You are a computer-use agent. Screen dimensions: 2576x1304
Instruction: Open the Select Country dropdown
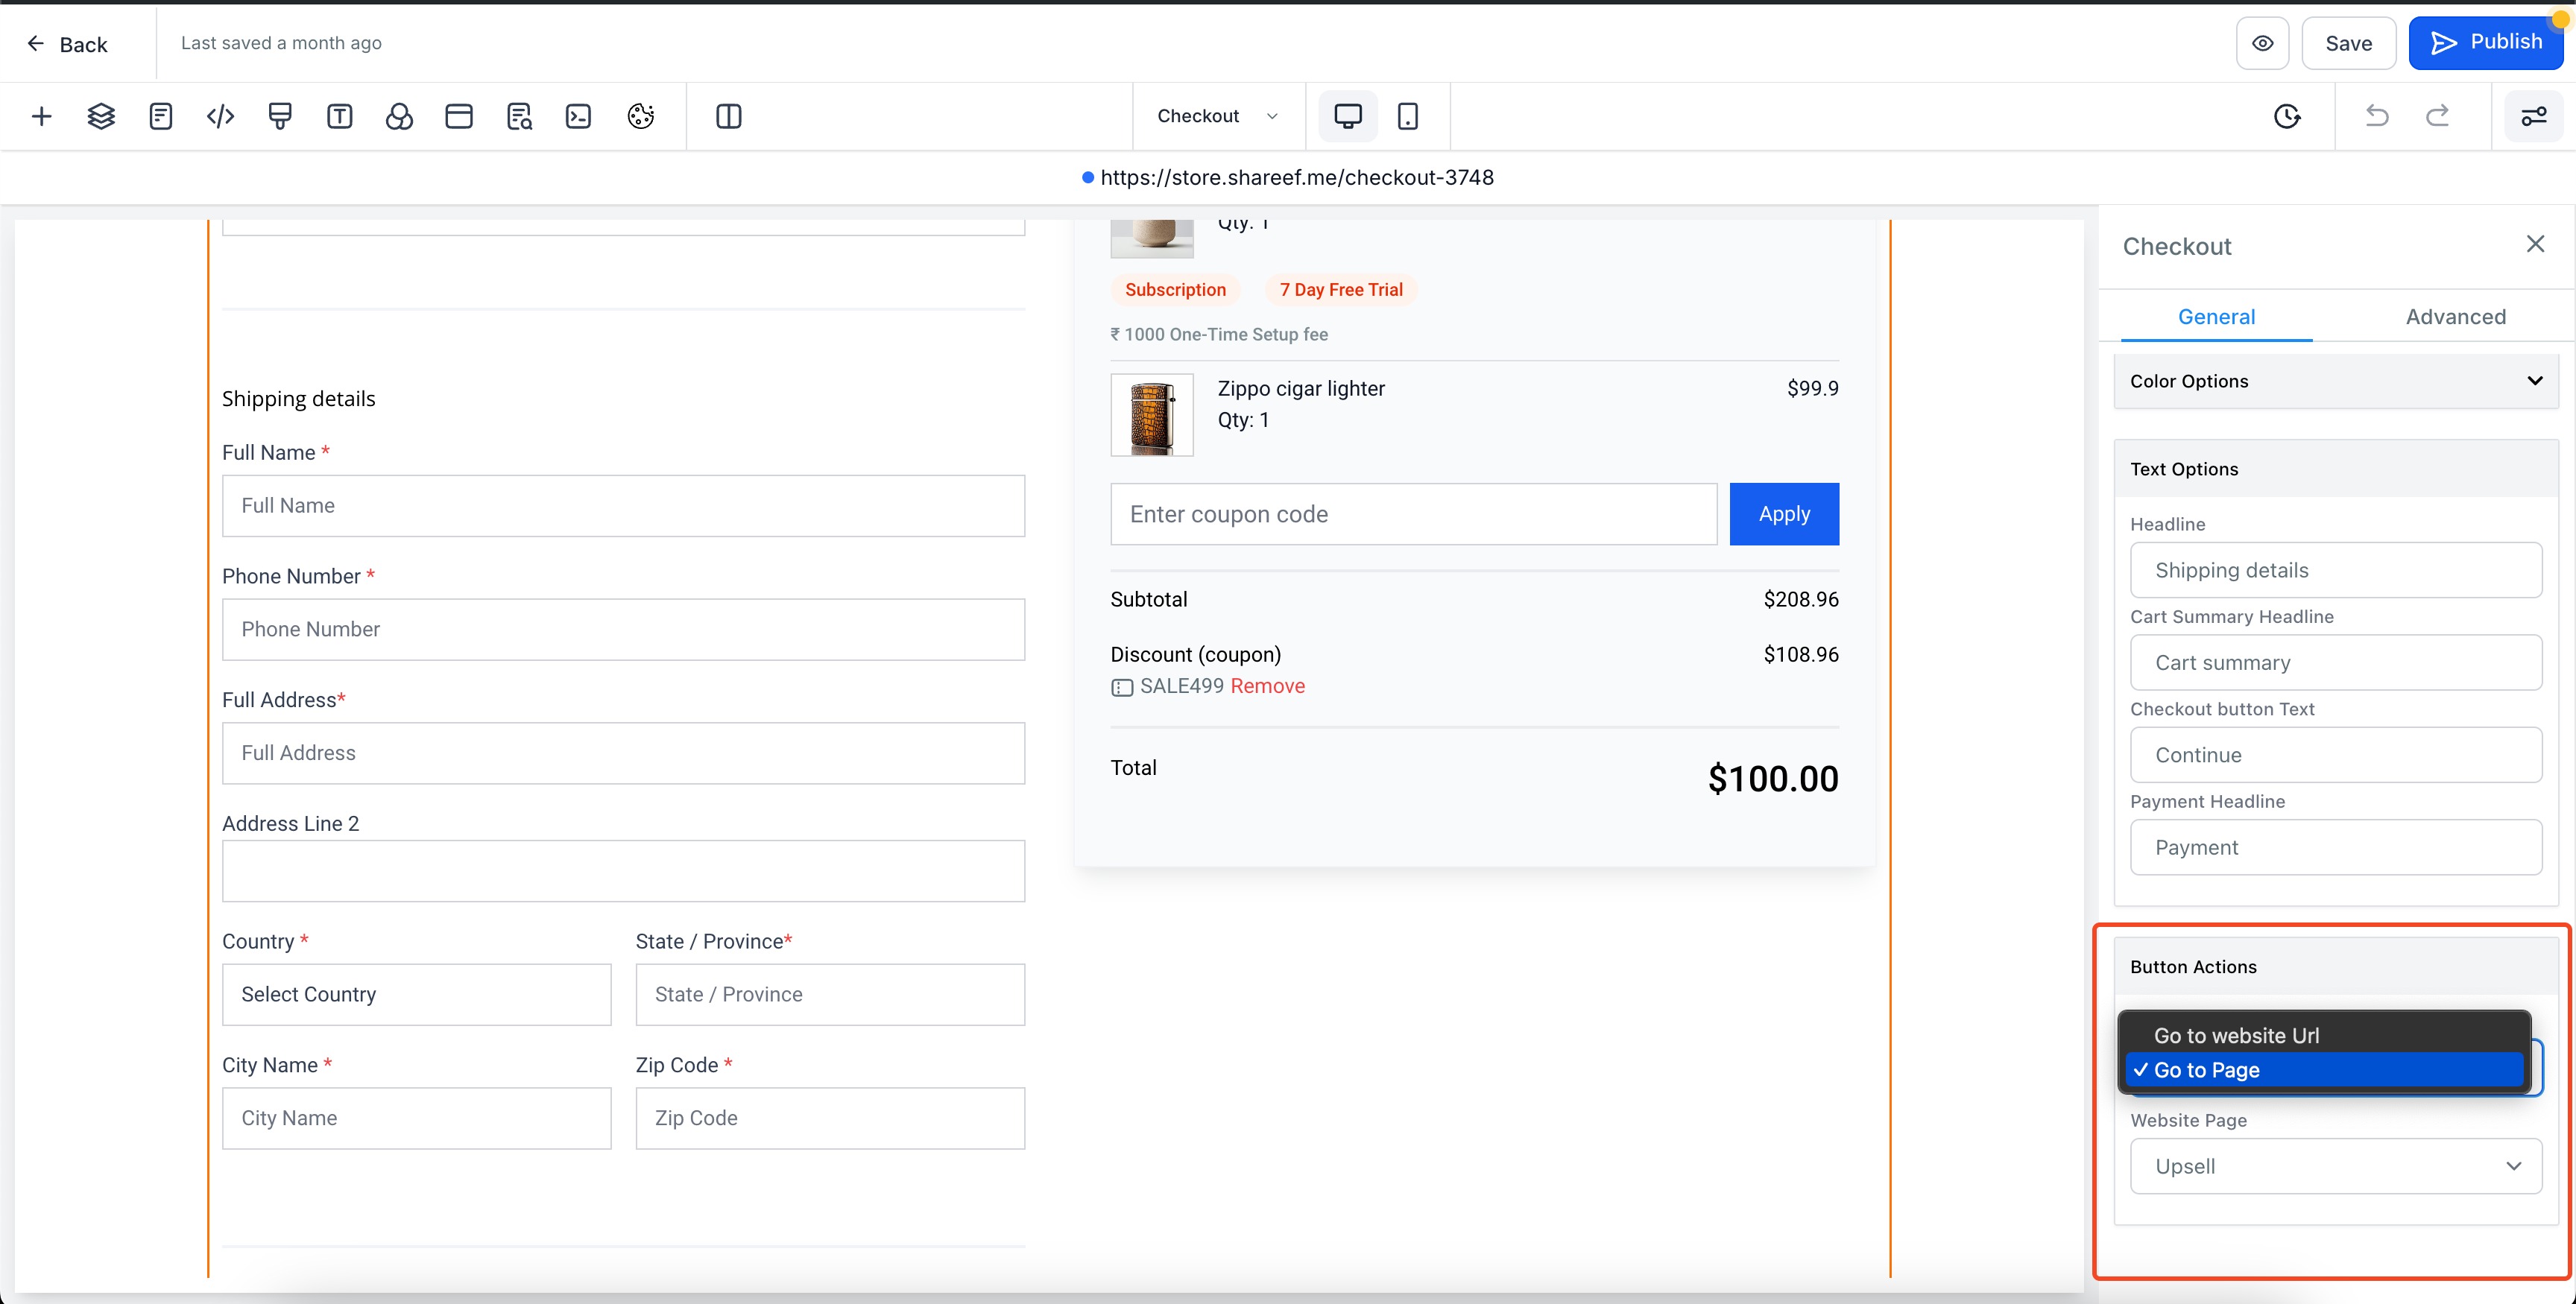(417, 994)
